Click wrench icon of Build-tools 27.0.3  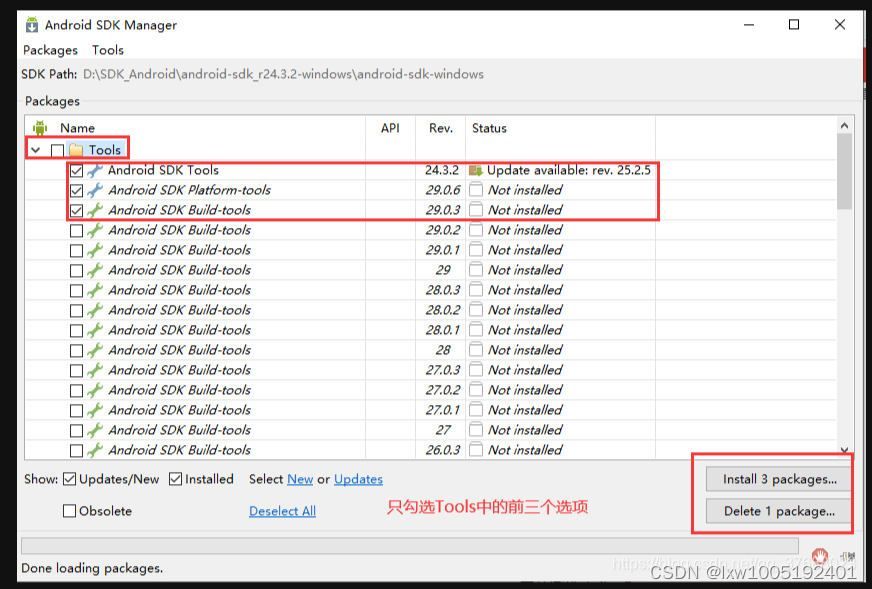(x=95, y=370)
